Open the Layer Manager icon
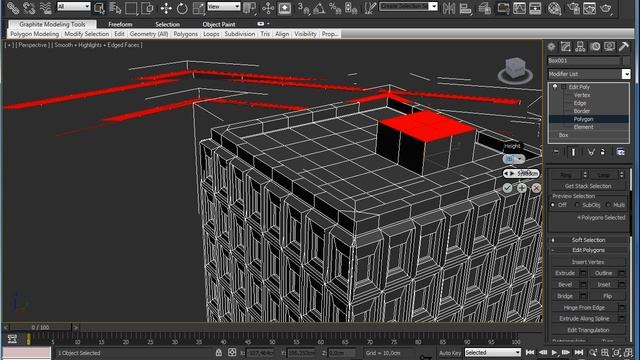 (x=484, y=7)
